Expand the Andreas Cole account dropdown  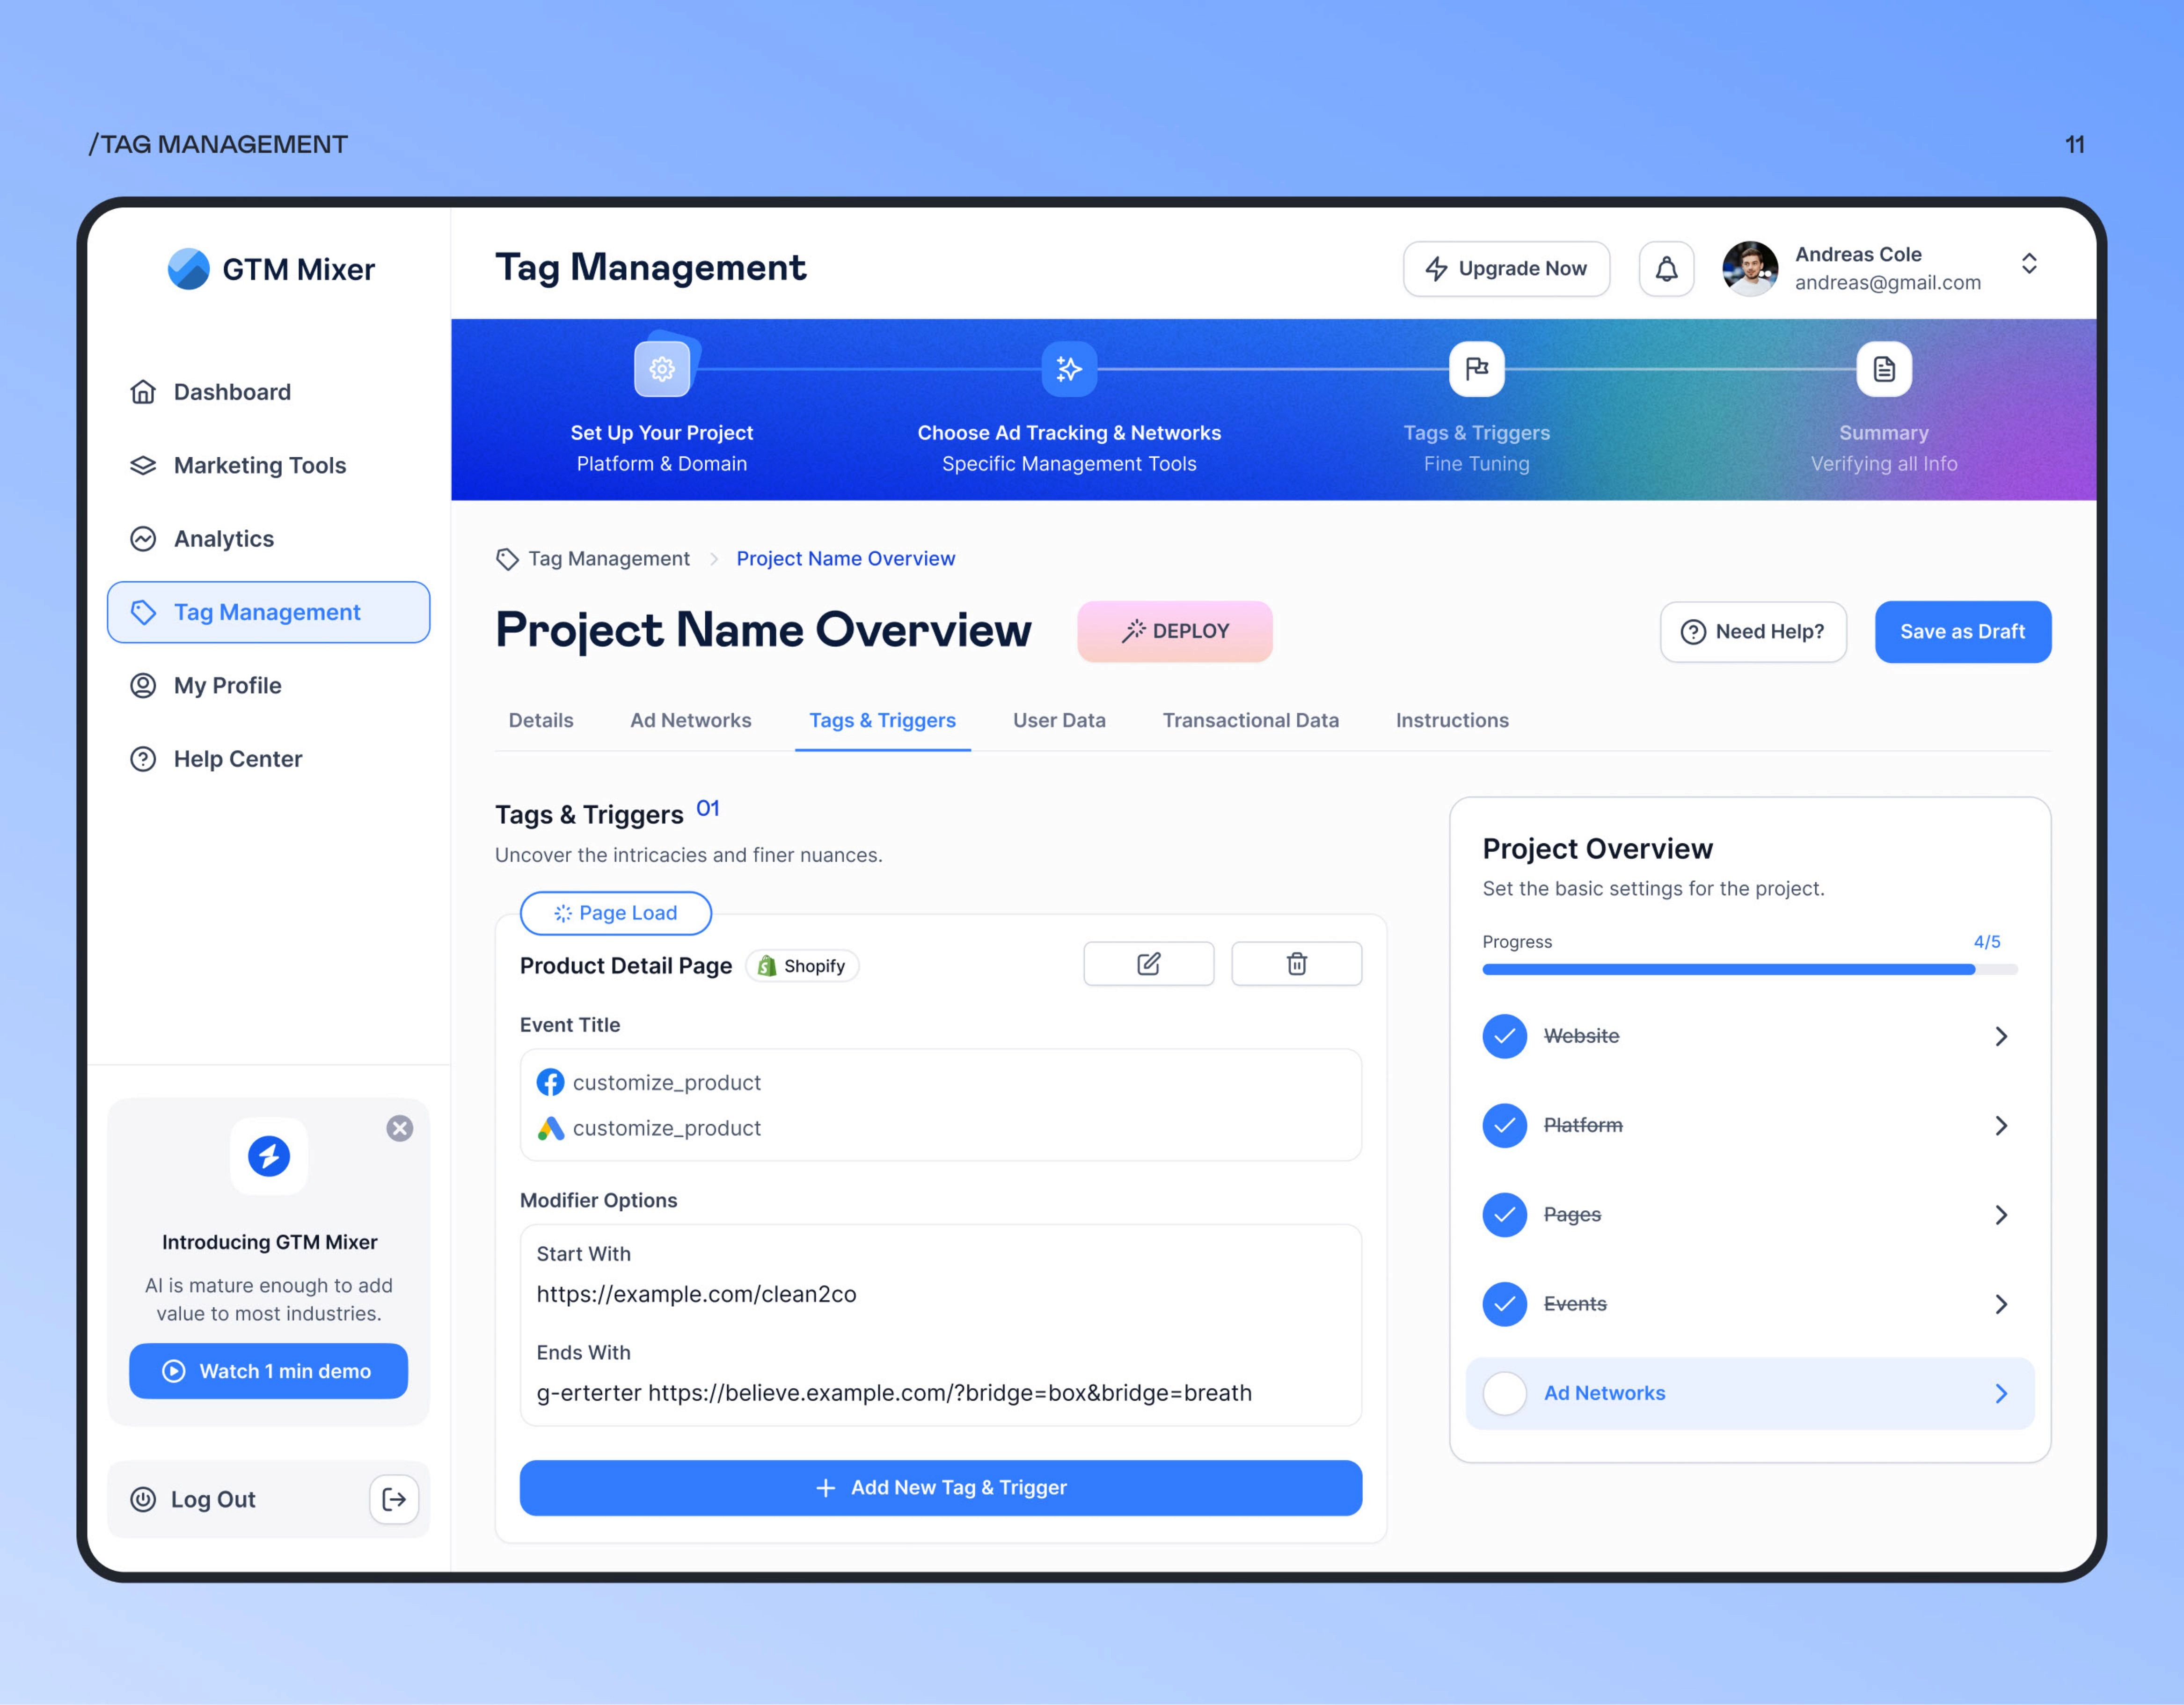click(2029, 264)
